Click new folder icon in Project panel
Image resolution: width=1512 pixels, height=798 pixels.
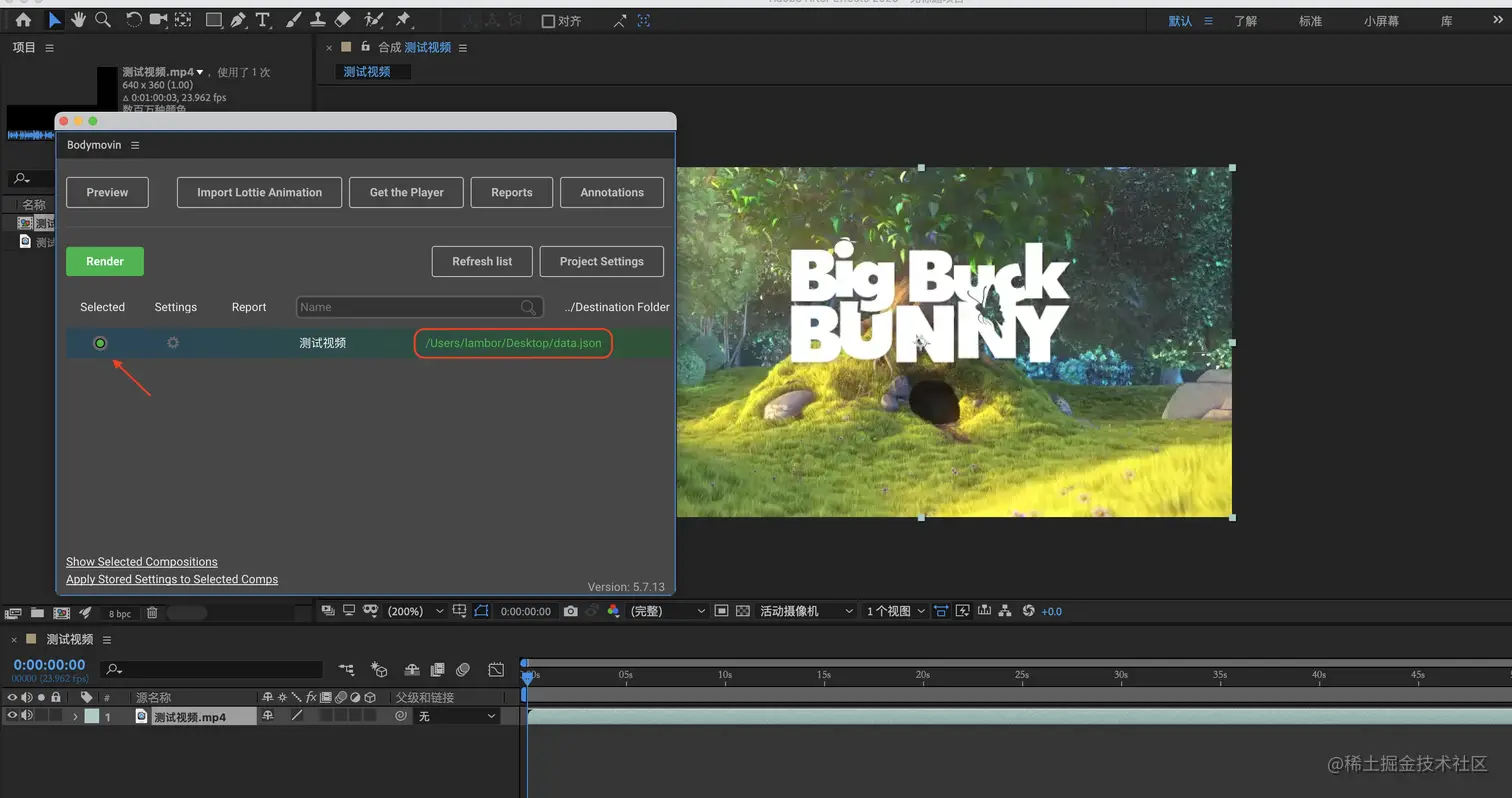(37, 613)
